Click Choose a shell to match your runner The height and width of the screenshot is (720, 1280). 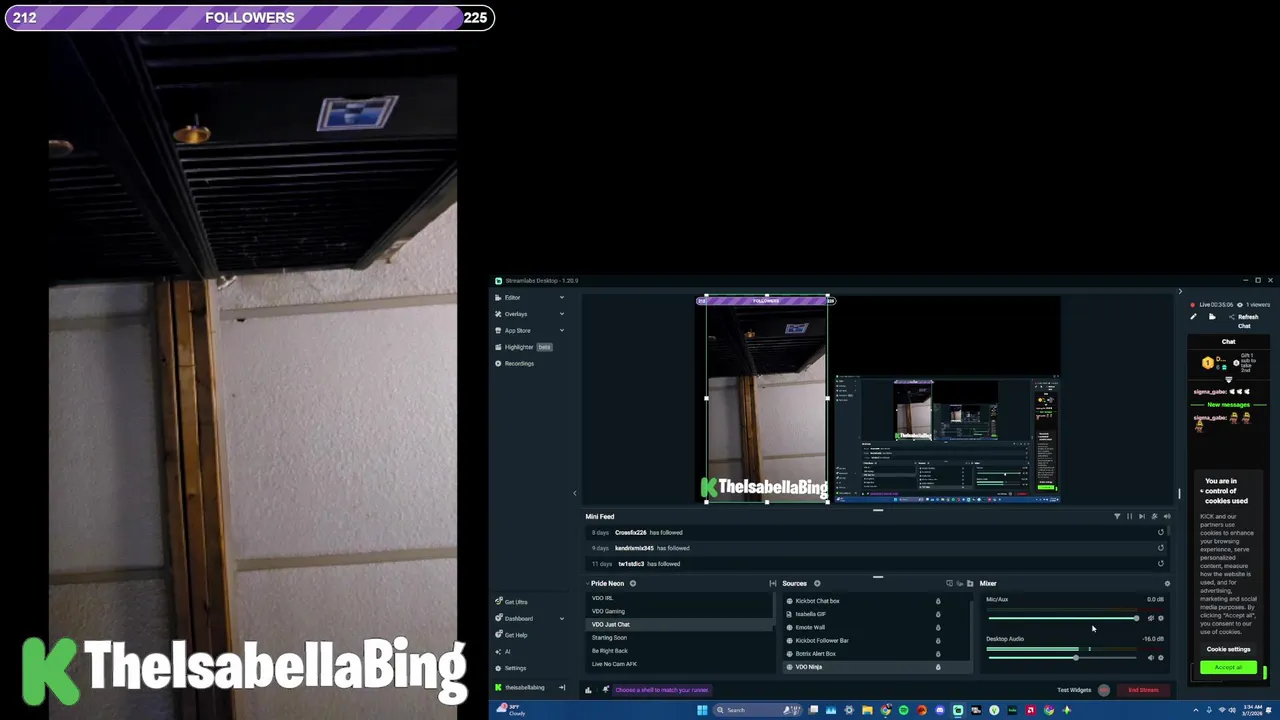pyautogui.click(x=661, y=689)
